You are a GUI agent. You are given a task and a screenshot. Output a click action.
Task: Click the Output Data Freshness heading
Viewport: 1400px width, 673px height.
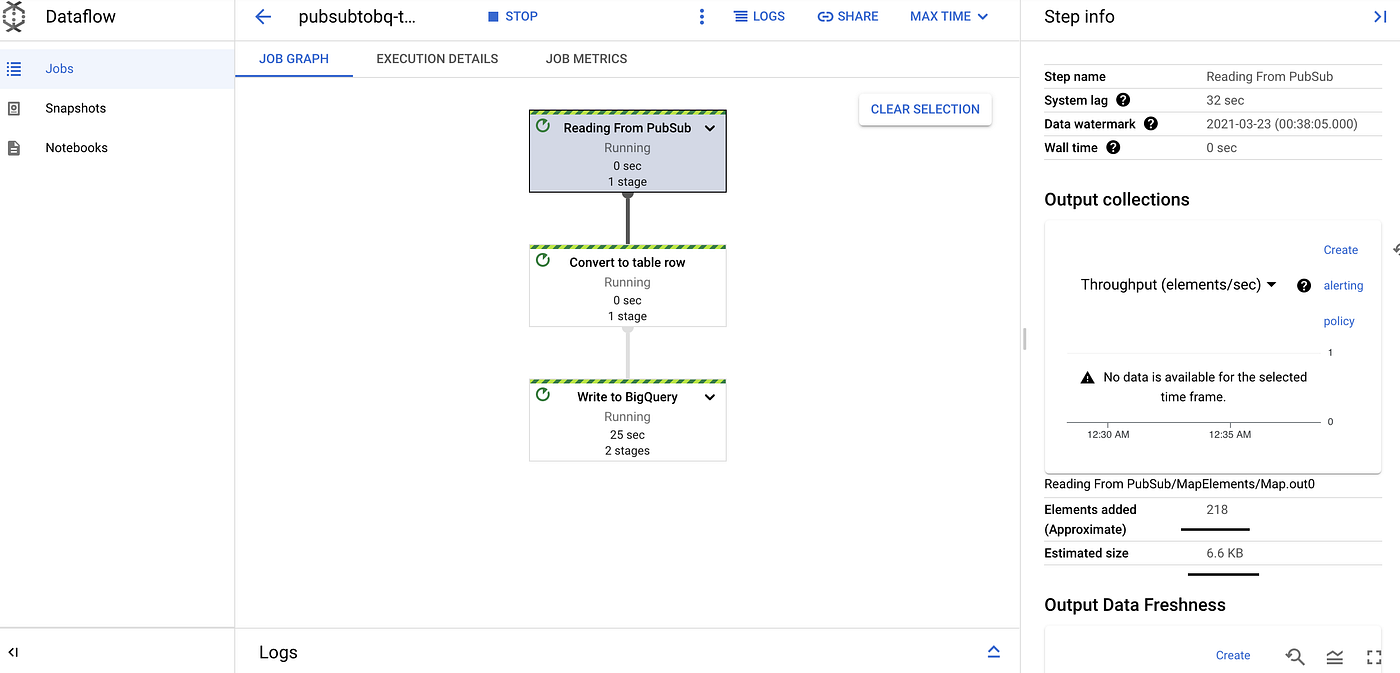[x=1135, y=605]
